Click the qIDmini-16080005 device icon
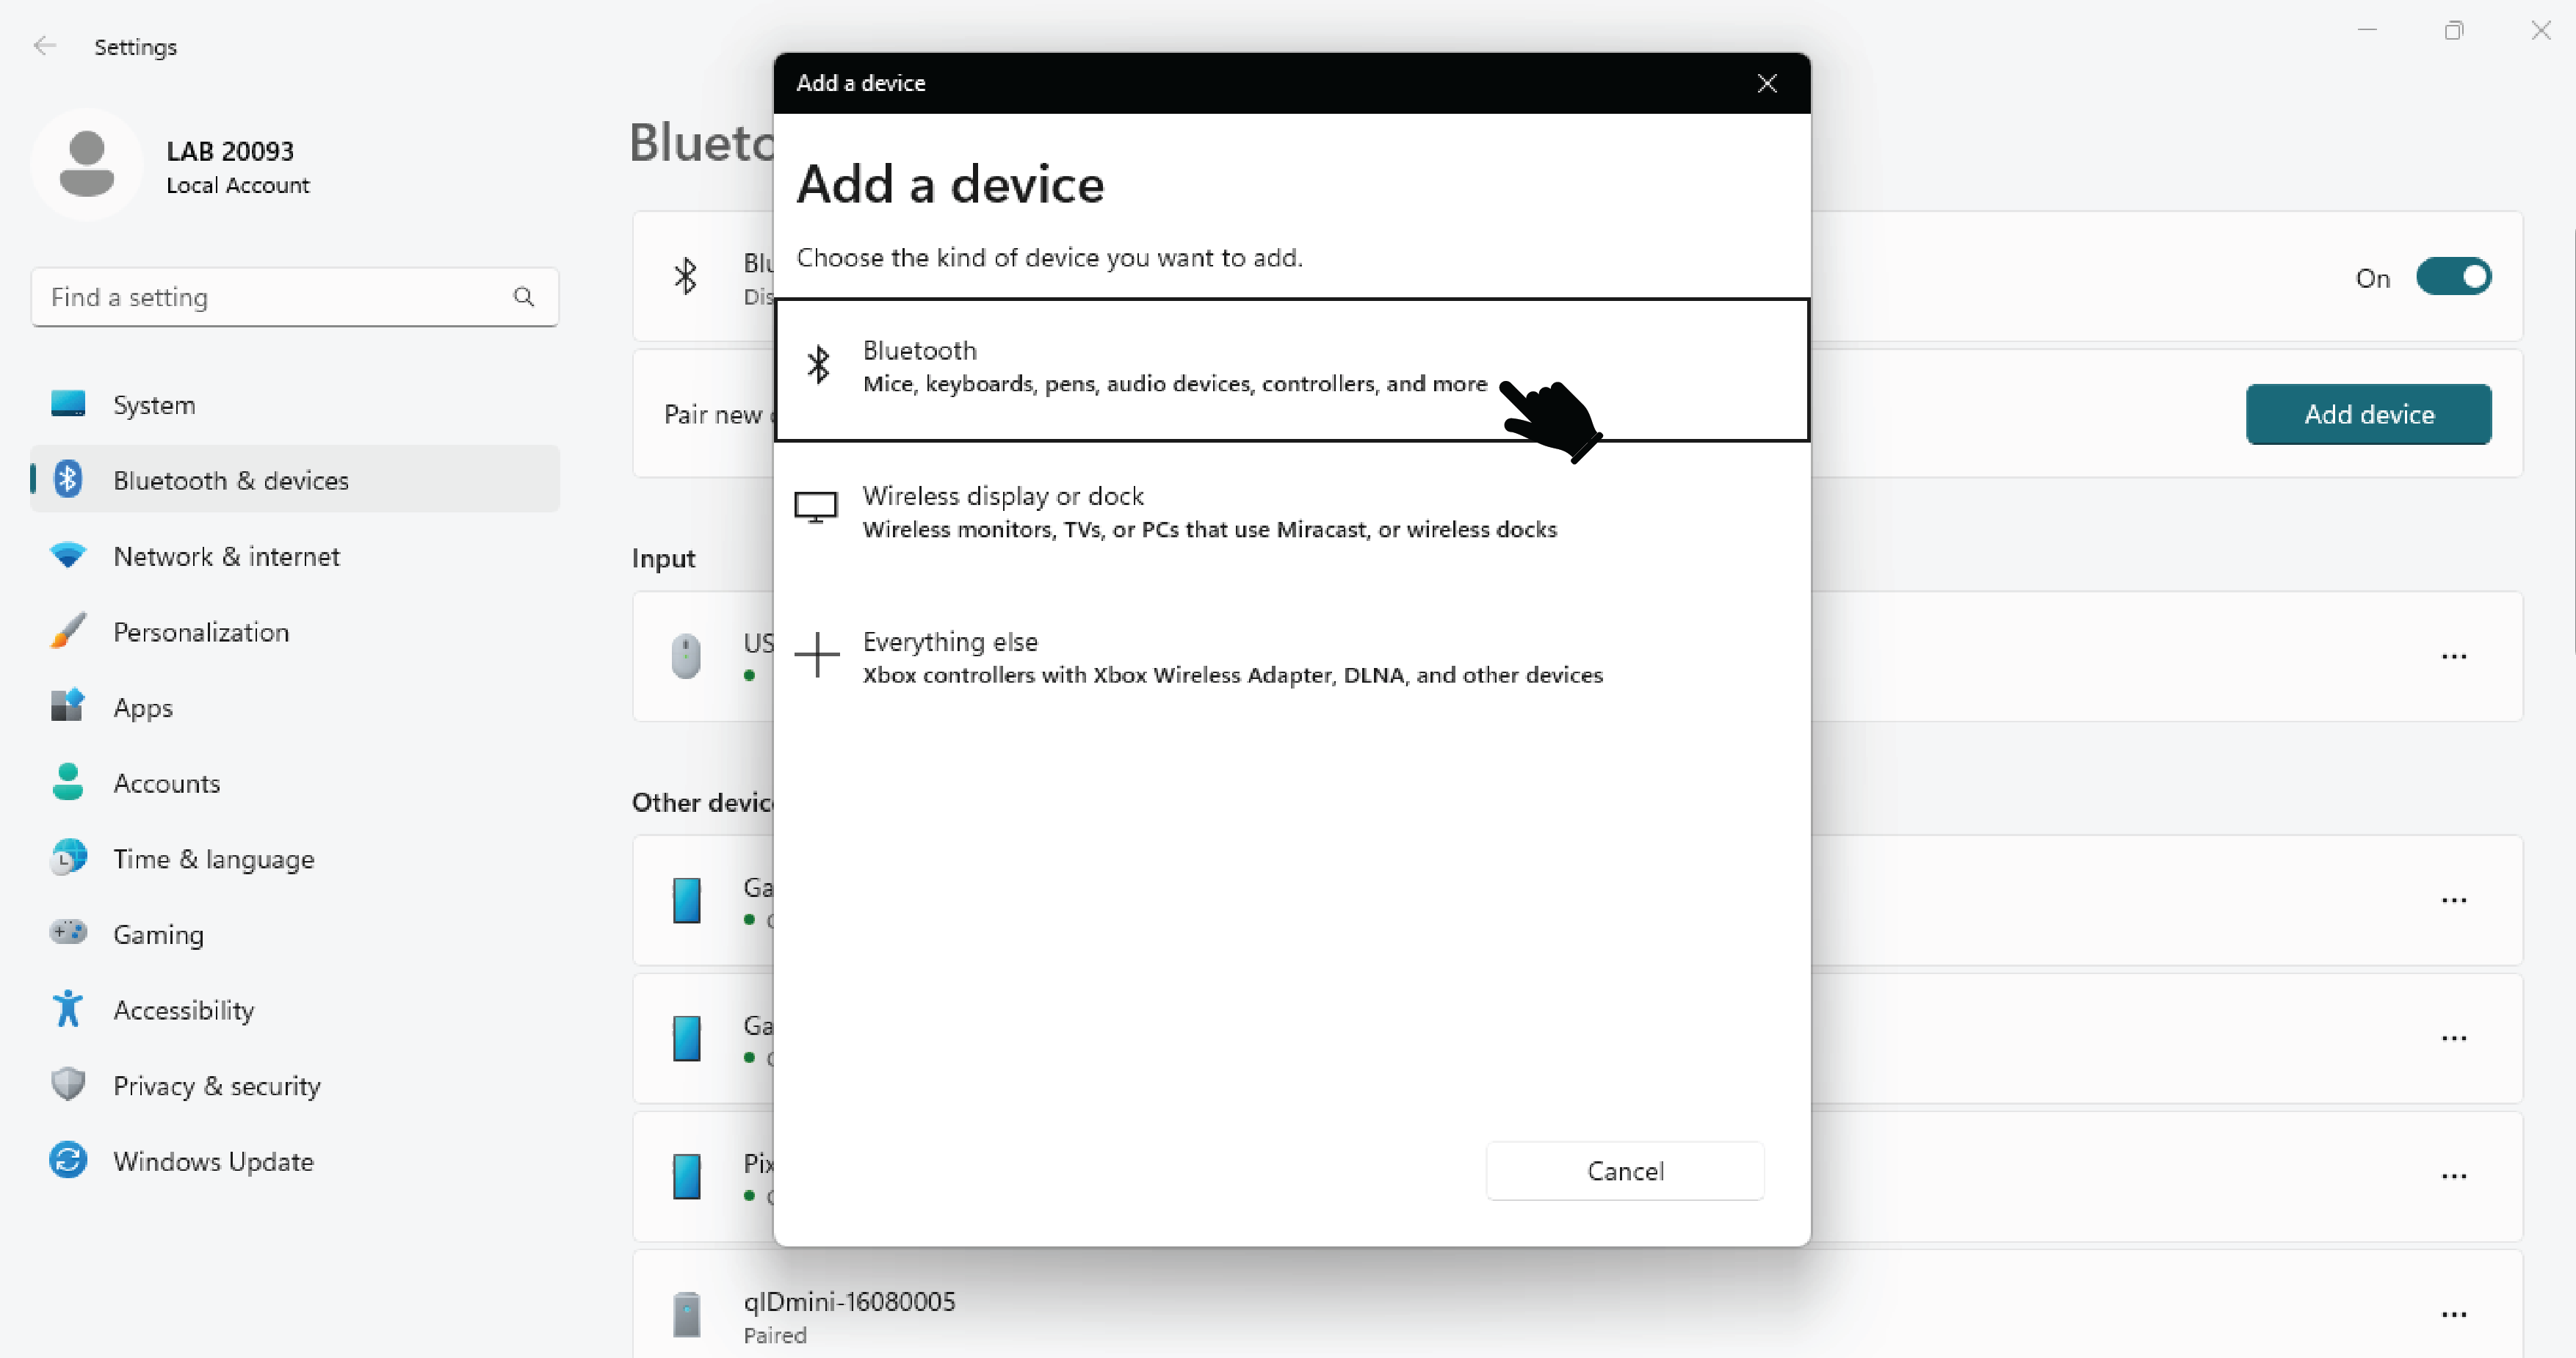2576x1358 pixels. [686, 1315]
